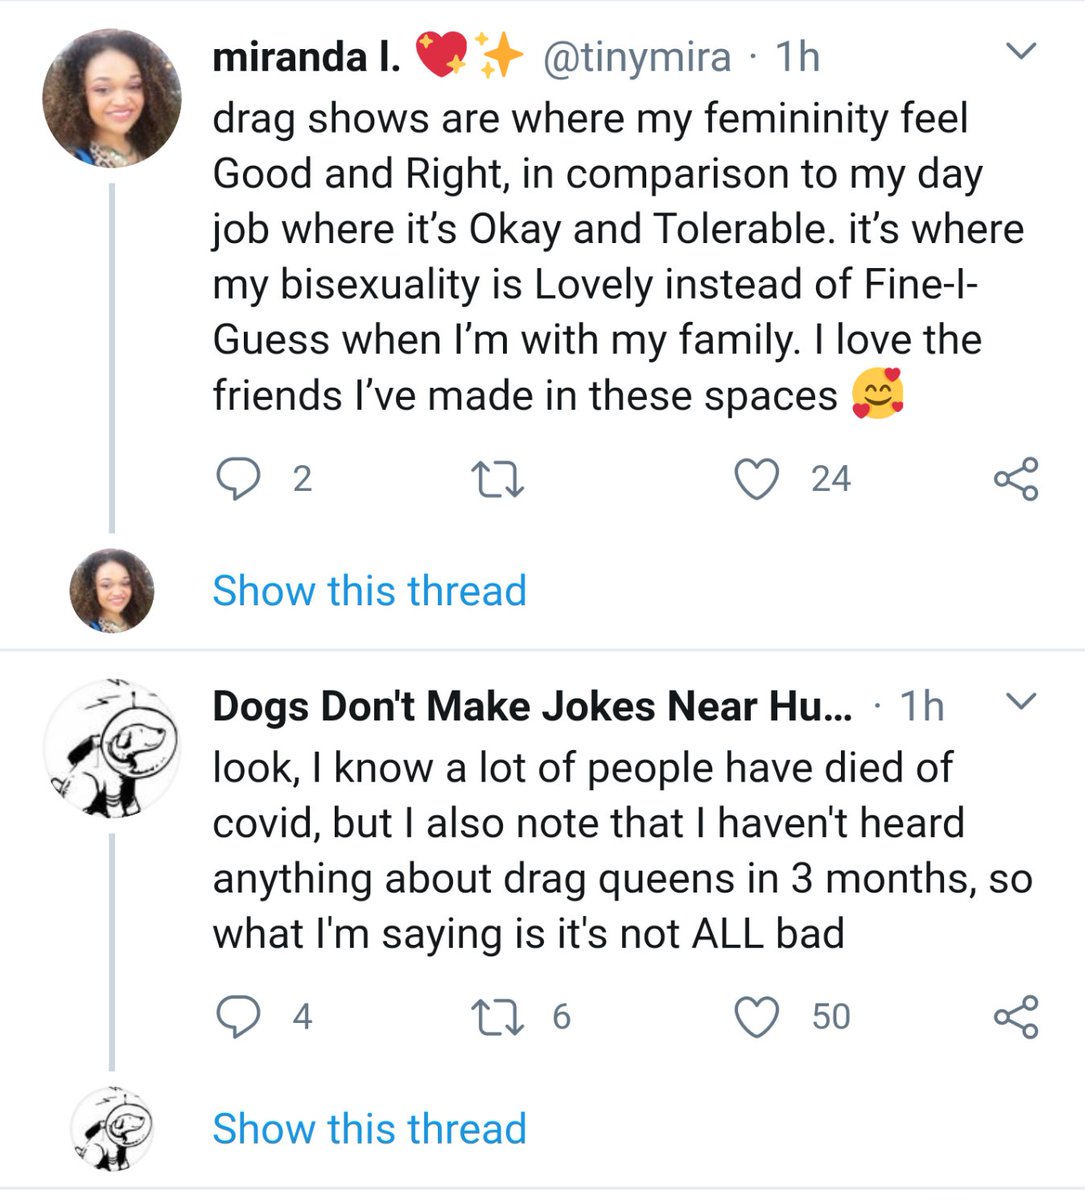
Task: Open dropdown chevron on miranda I.'s tweet
Action: coord(1021,51)
